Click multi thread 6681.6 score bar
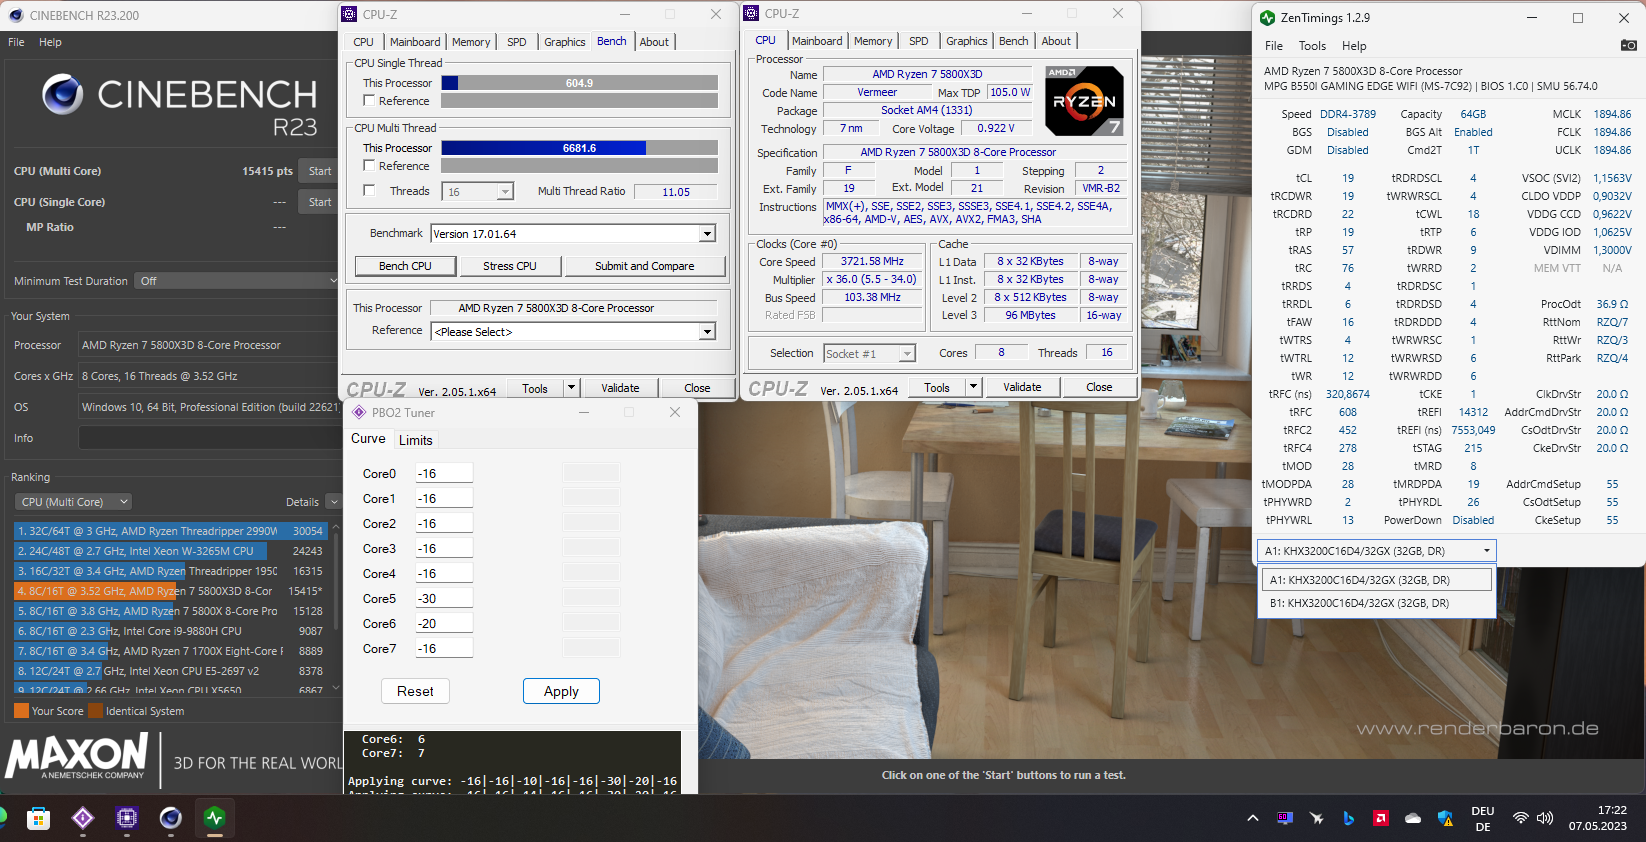This screenshot has width=1646, height=842. [x=579, y=148]
